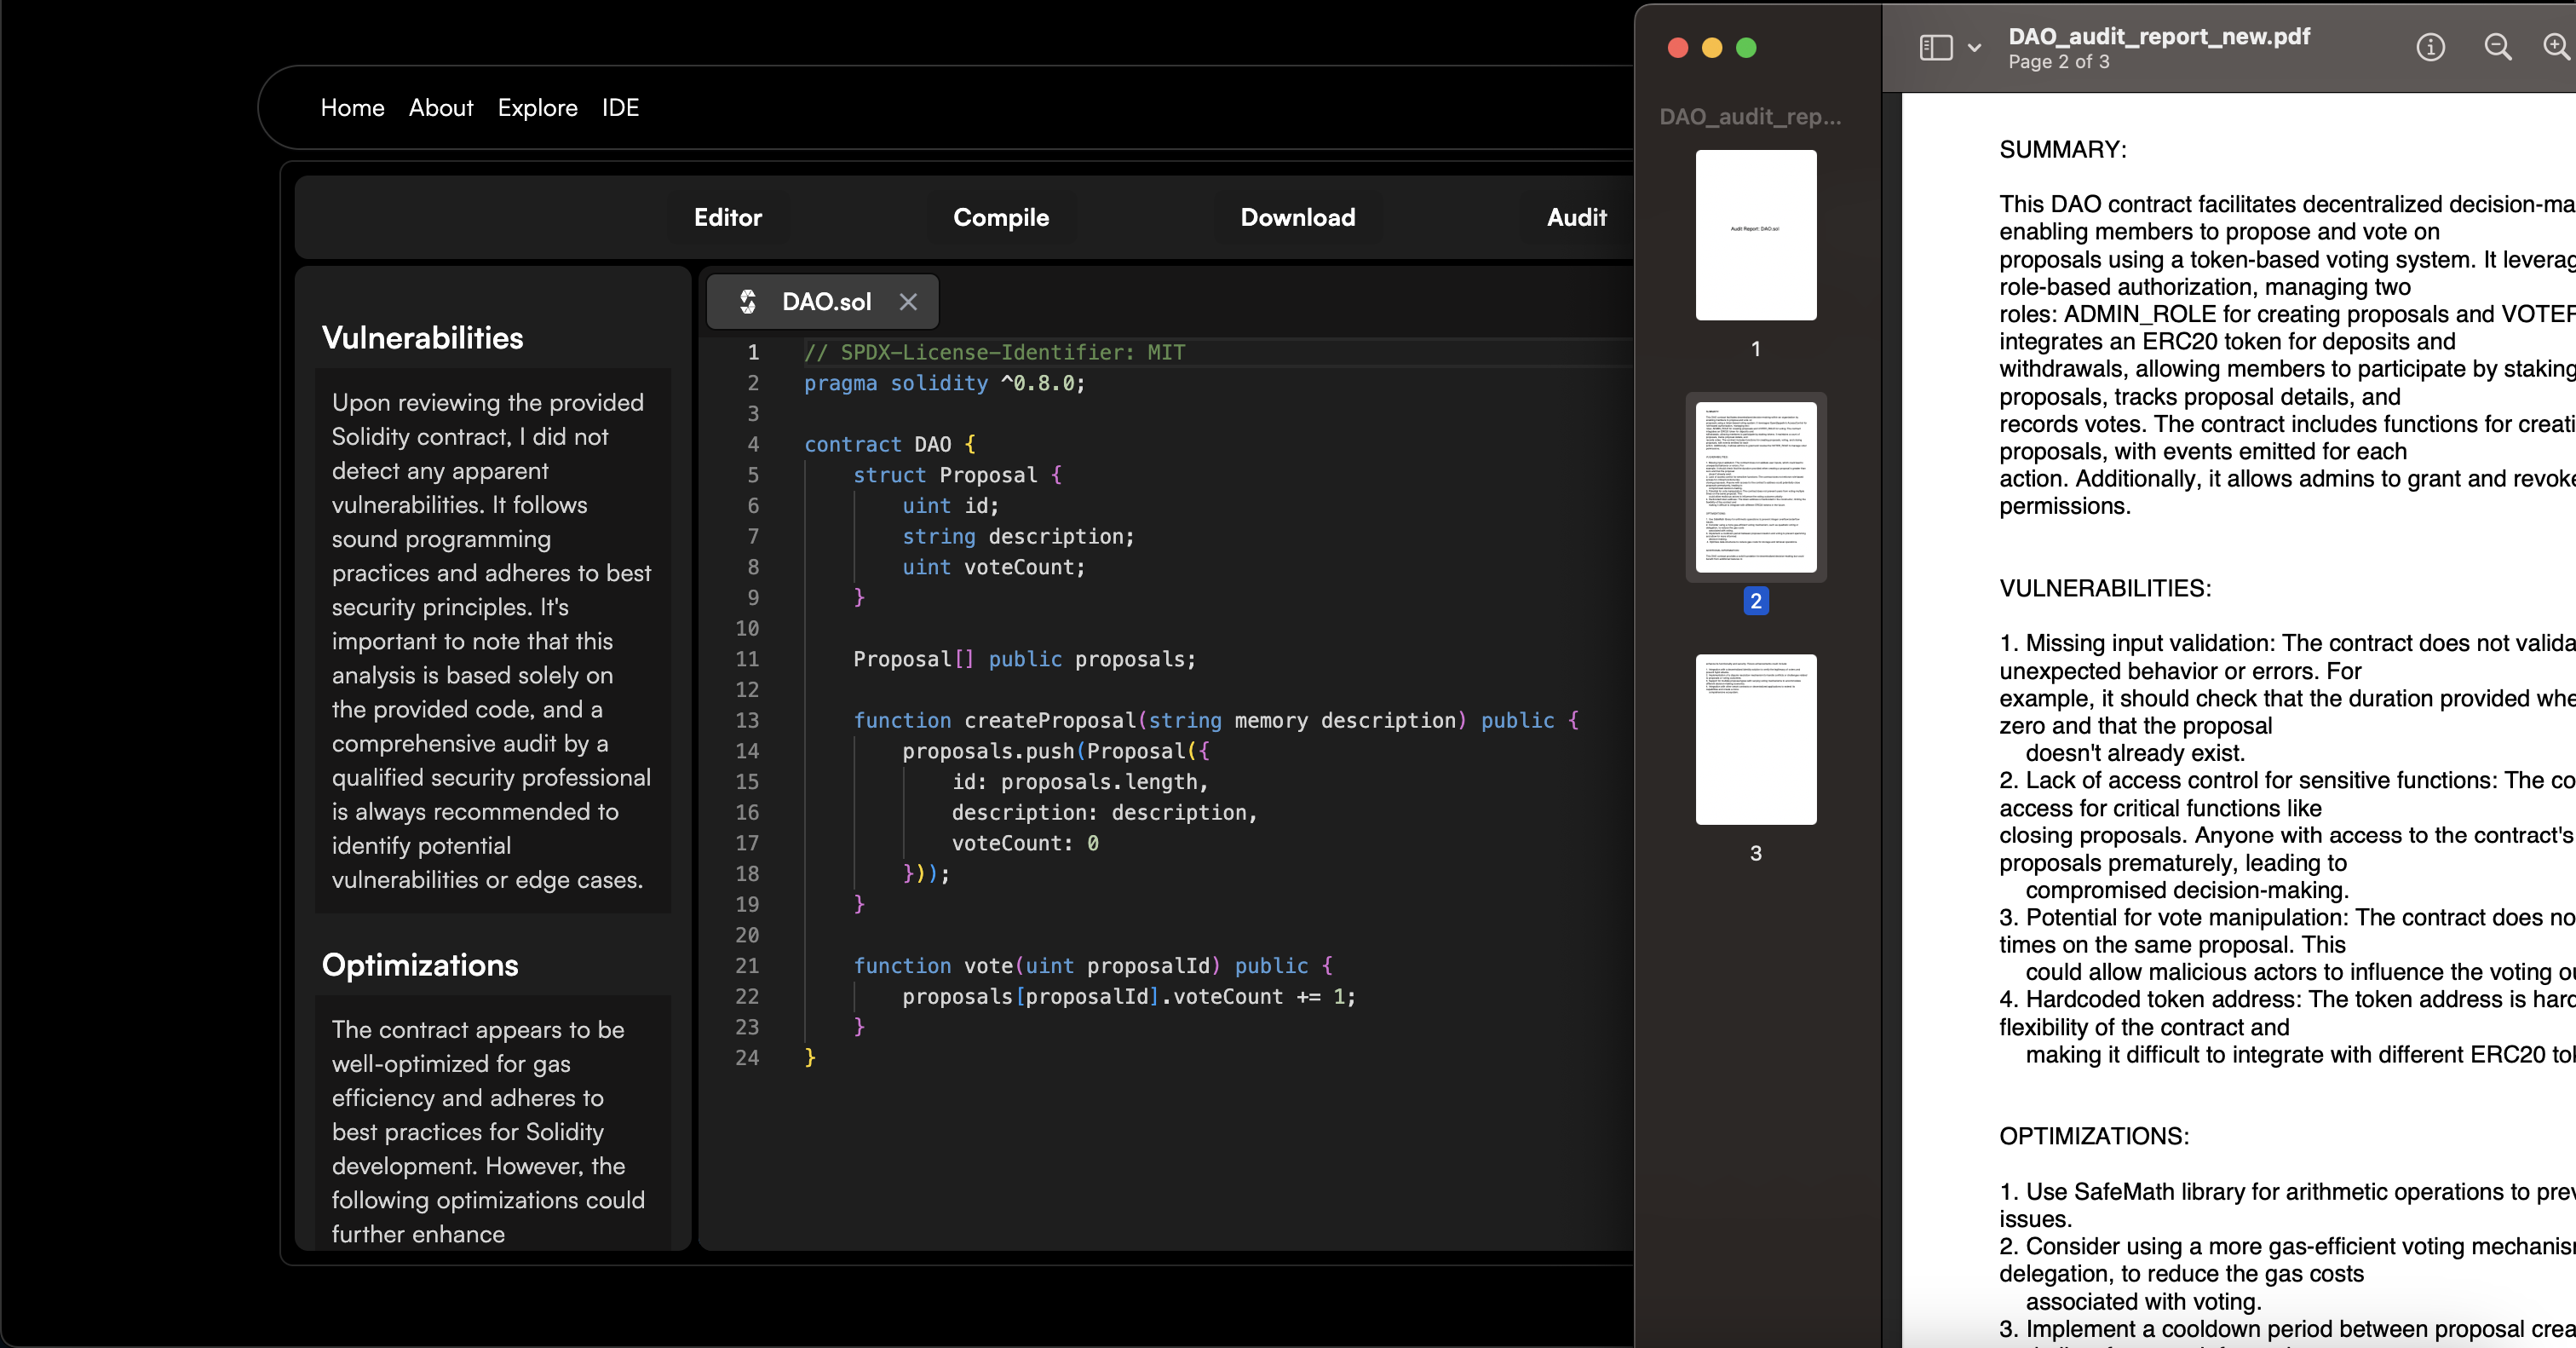Screen dimensions: 2576x1348
Task: Select page 3 thumbnail in sidebar
Action: pyautogui.click(x=1755, y=740)
